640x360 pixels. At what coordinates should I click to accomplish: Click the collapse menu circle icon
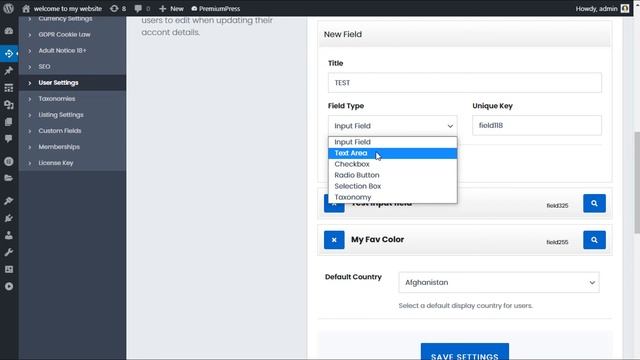pos(9,287)
